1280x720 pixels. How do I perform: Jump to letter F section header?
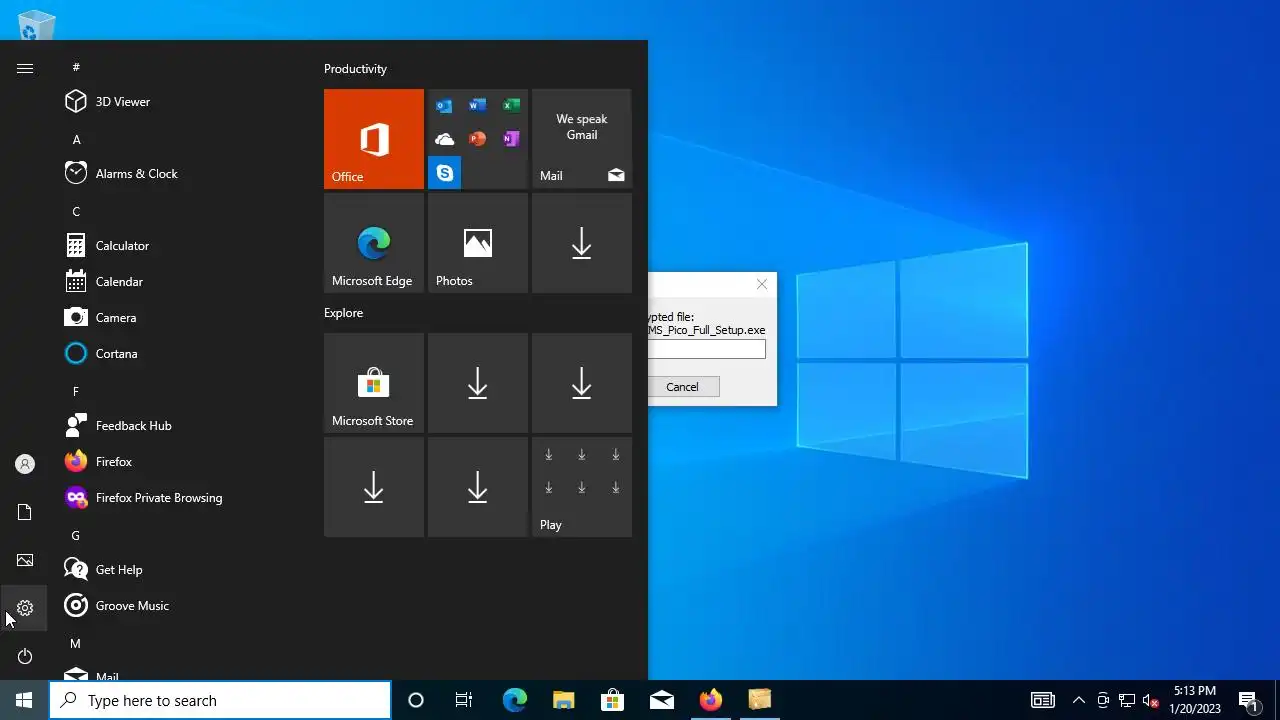[x=76, y=392]
